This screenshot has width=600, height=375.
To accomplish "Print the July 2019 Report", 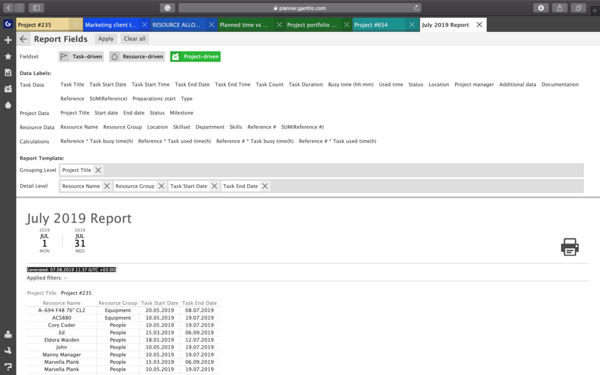I will tap(570, 247).
